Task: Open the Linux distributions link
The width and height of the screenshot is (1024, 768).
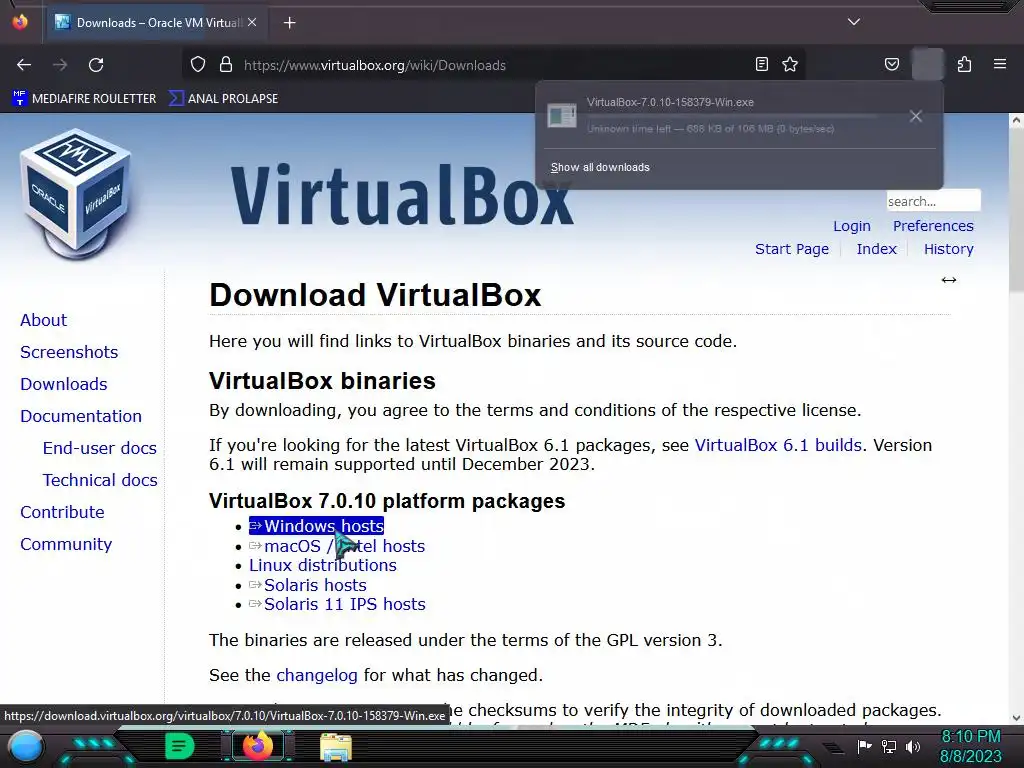Action: (323, 566)
